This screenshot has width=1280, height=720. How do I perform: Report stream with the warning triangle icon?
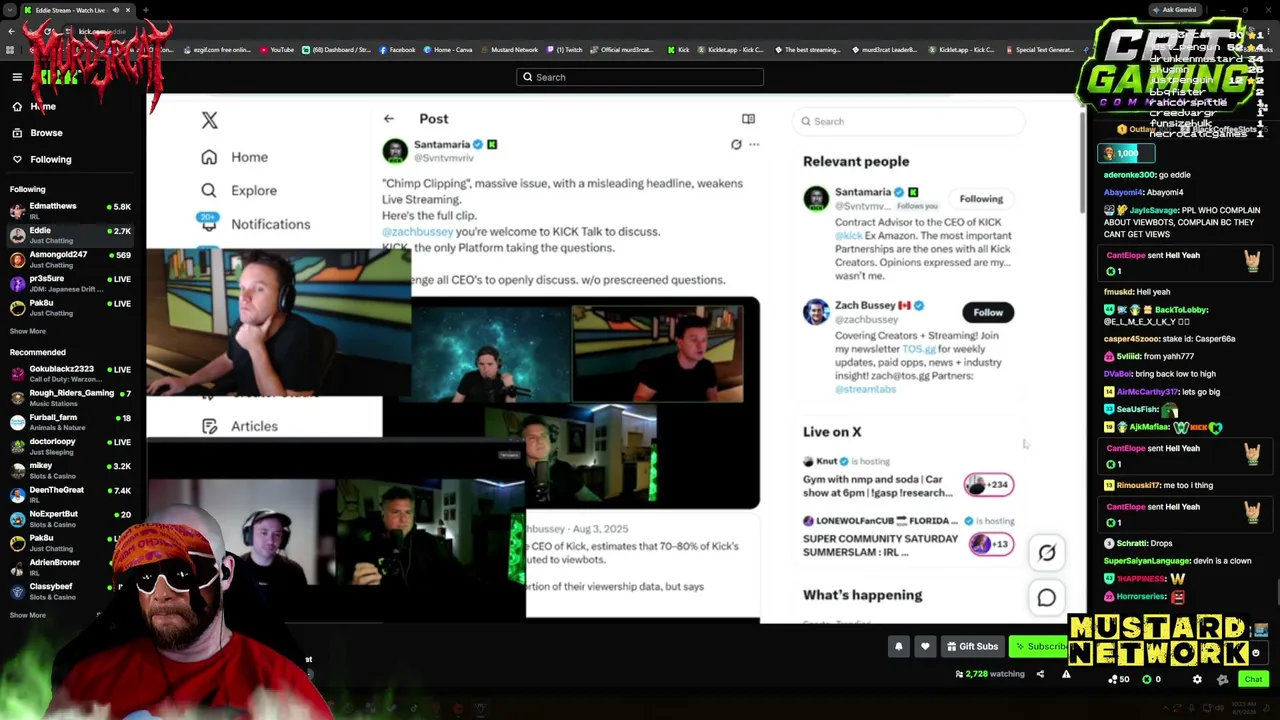coord(1066,674)
